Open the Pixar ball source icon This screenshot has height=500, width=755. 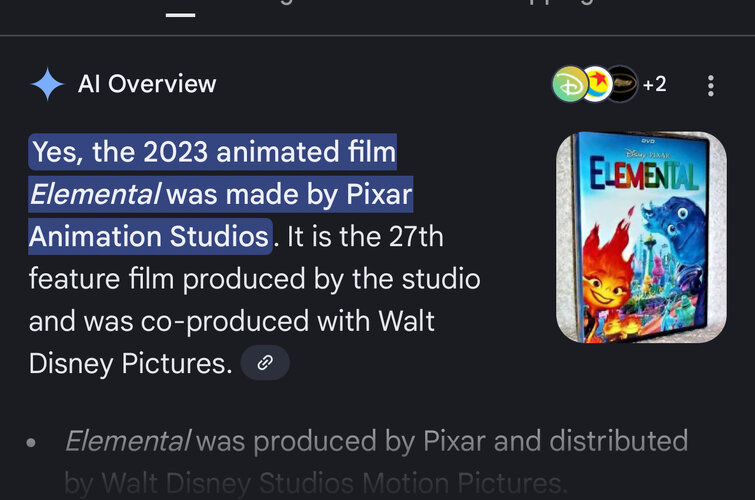click(595, 85)
